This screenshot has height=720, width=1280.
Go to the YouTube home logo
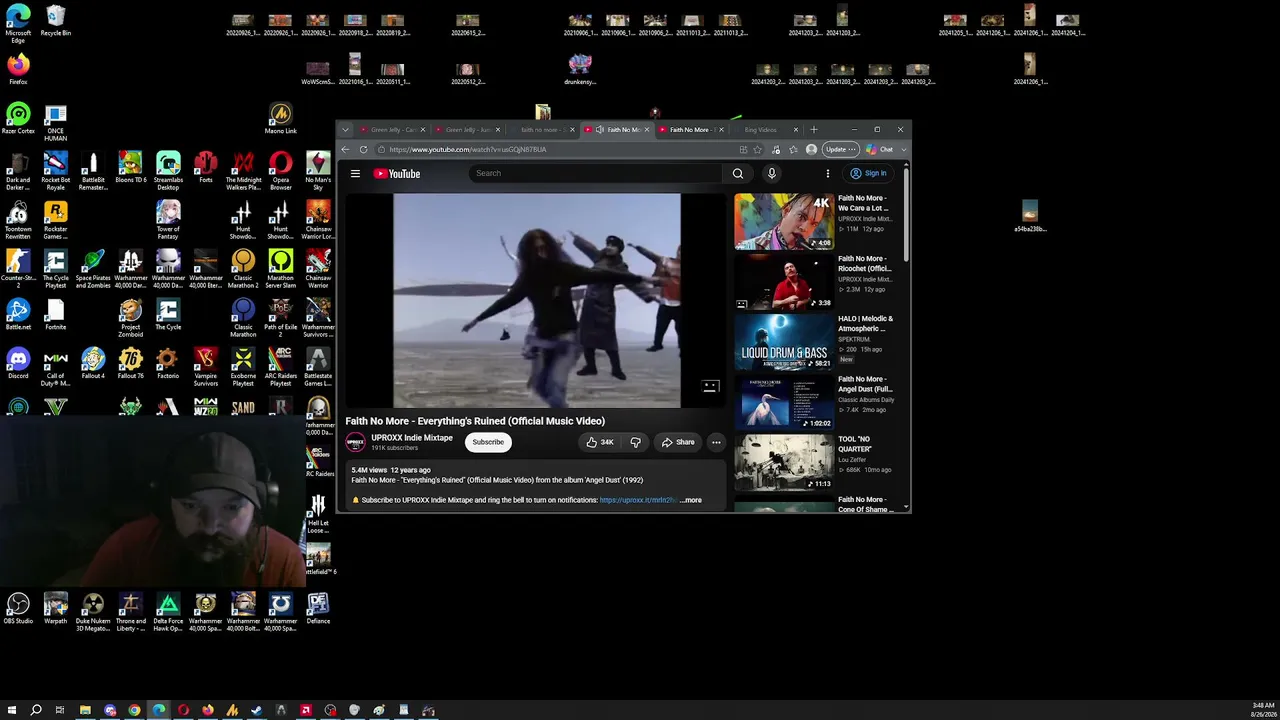pos(397,173)
